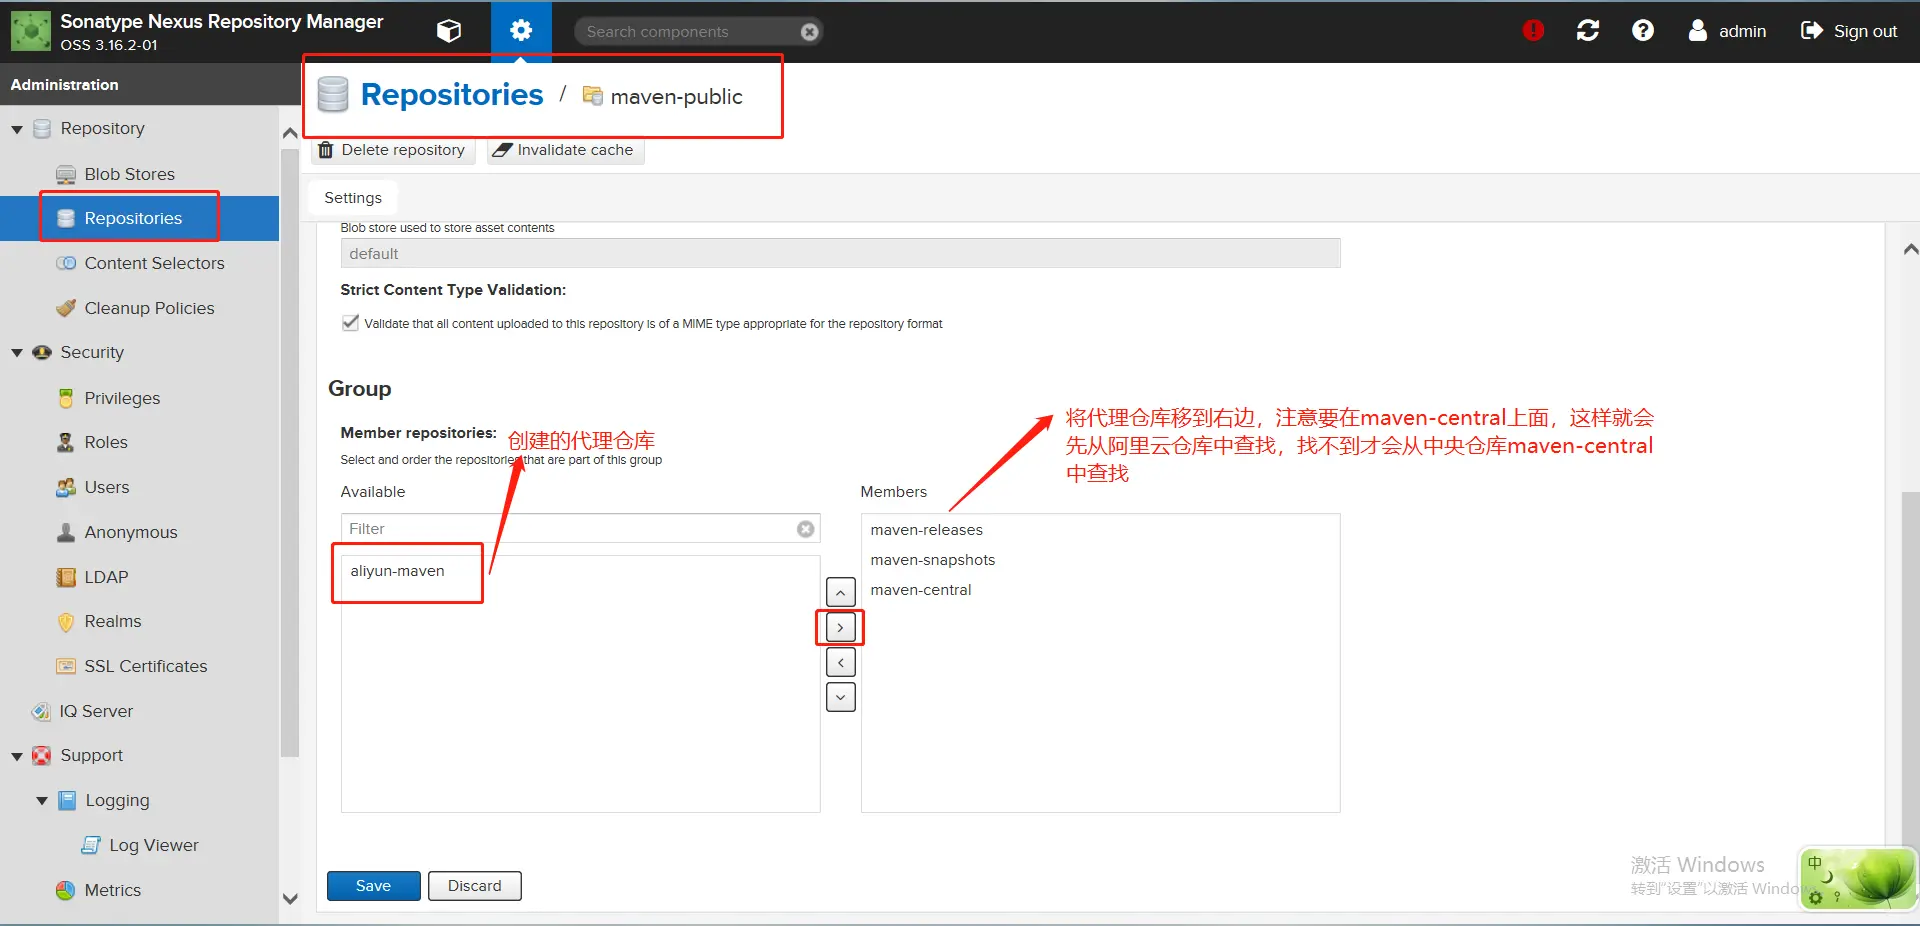Remove repository from Members with left-arrow button

[x=841, y=662]
